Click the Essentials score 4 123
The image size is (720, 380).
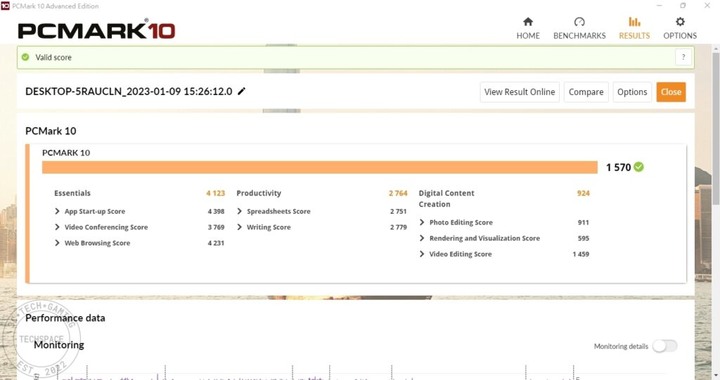click(215, 193)
